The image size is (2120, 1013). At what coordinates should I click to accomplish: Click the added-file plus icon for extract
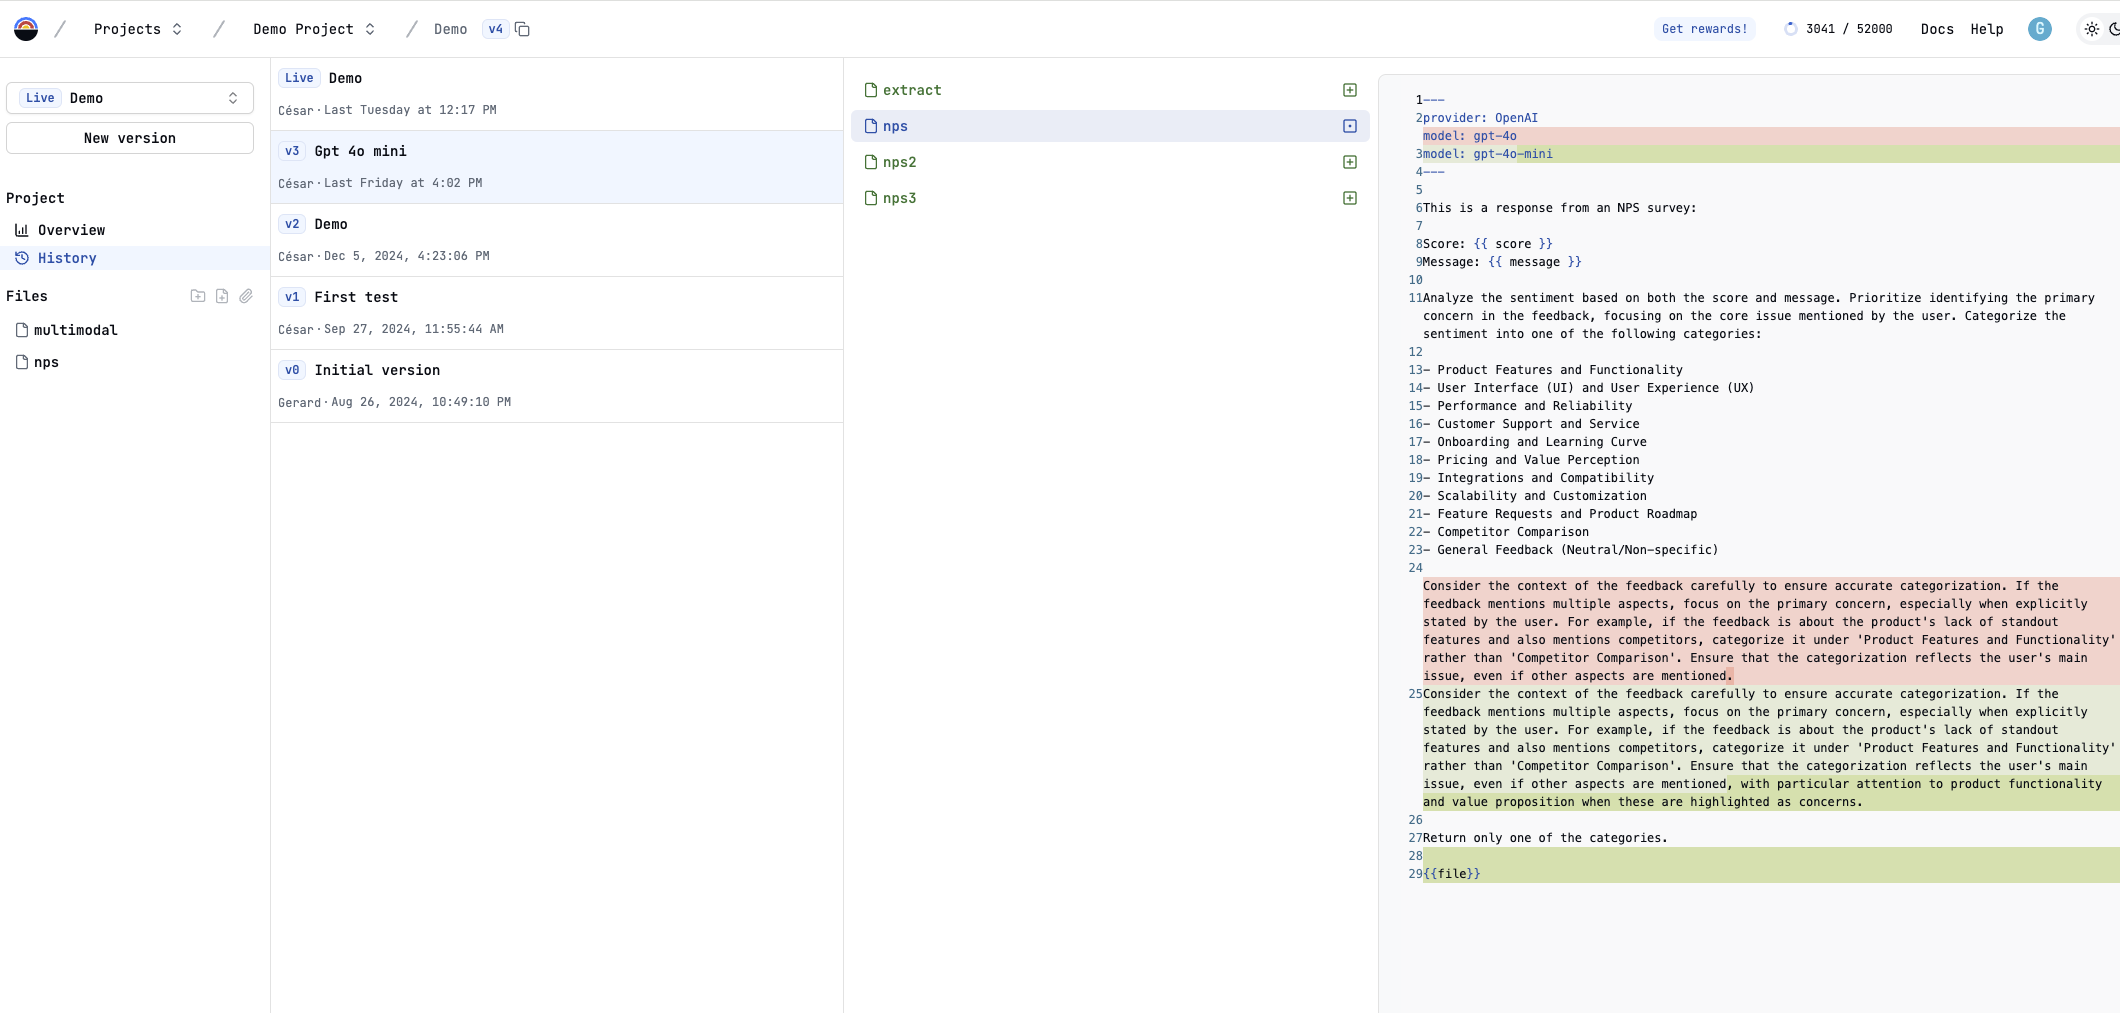pos(1350,90)
